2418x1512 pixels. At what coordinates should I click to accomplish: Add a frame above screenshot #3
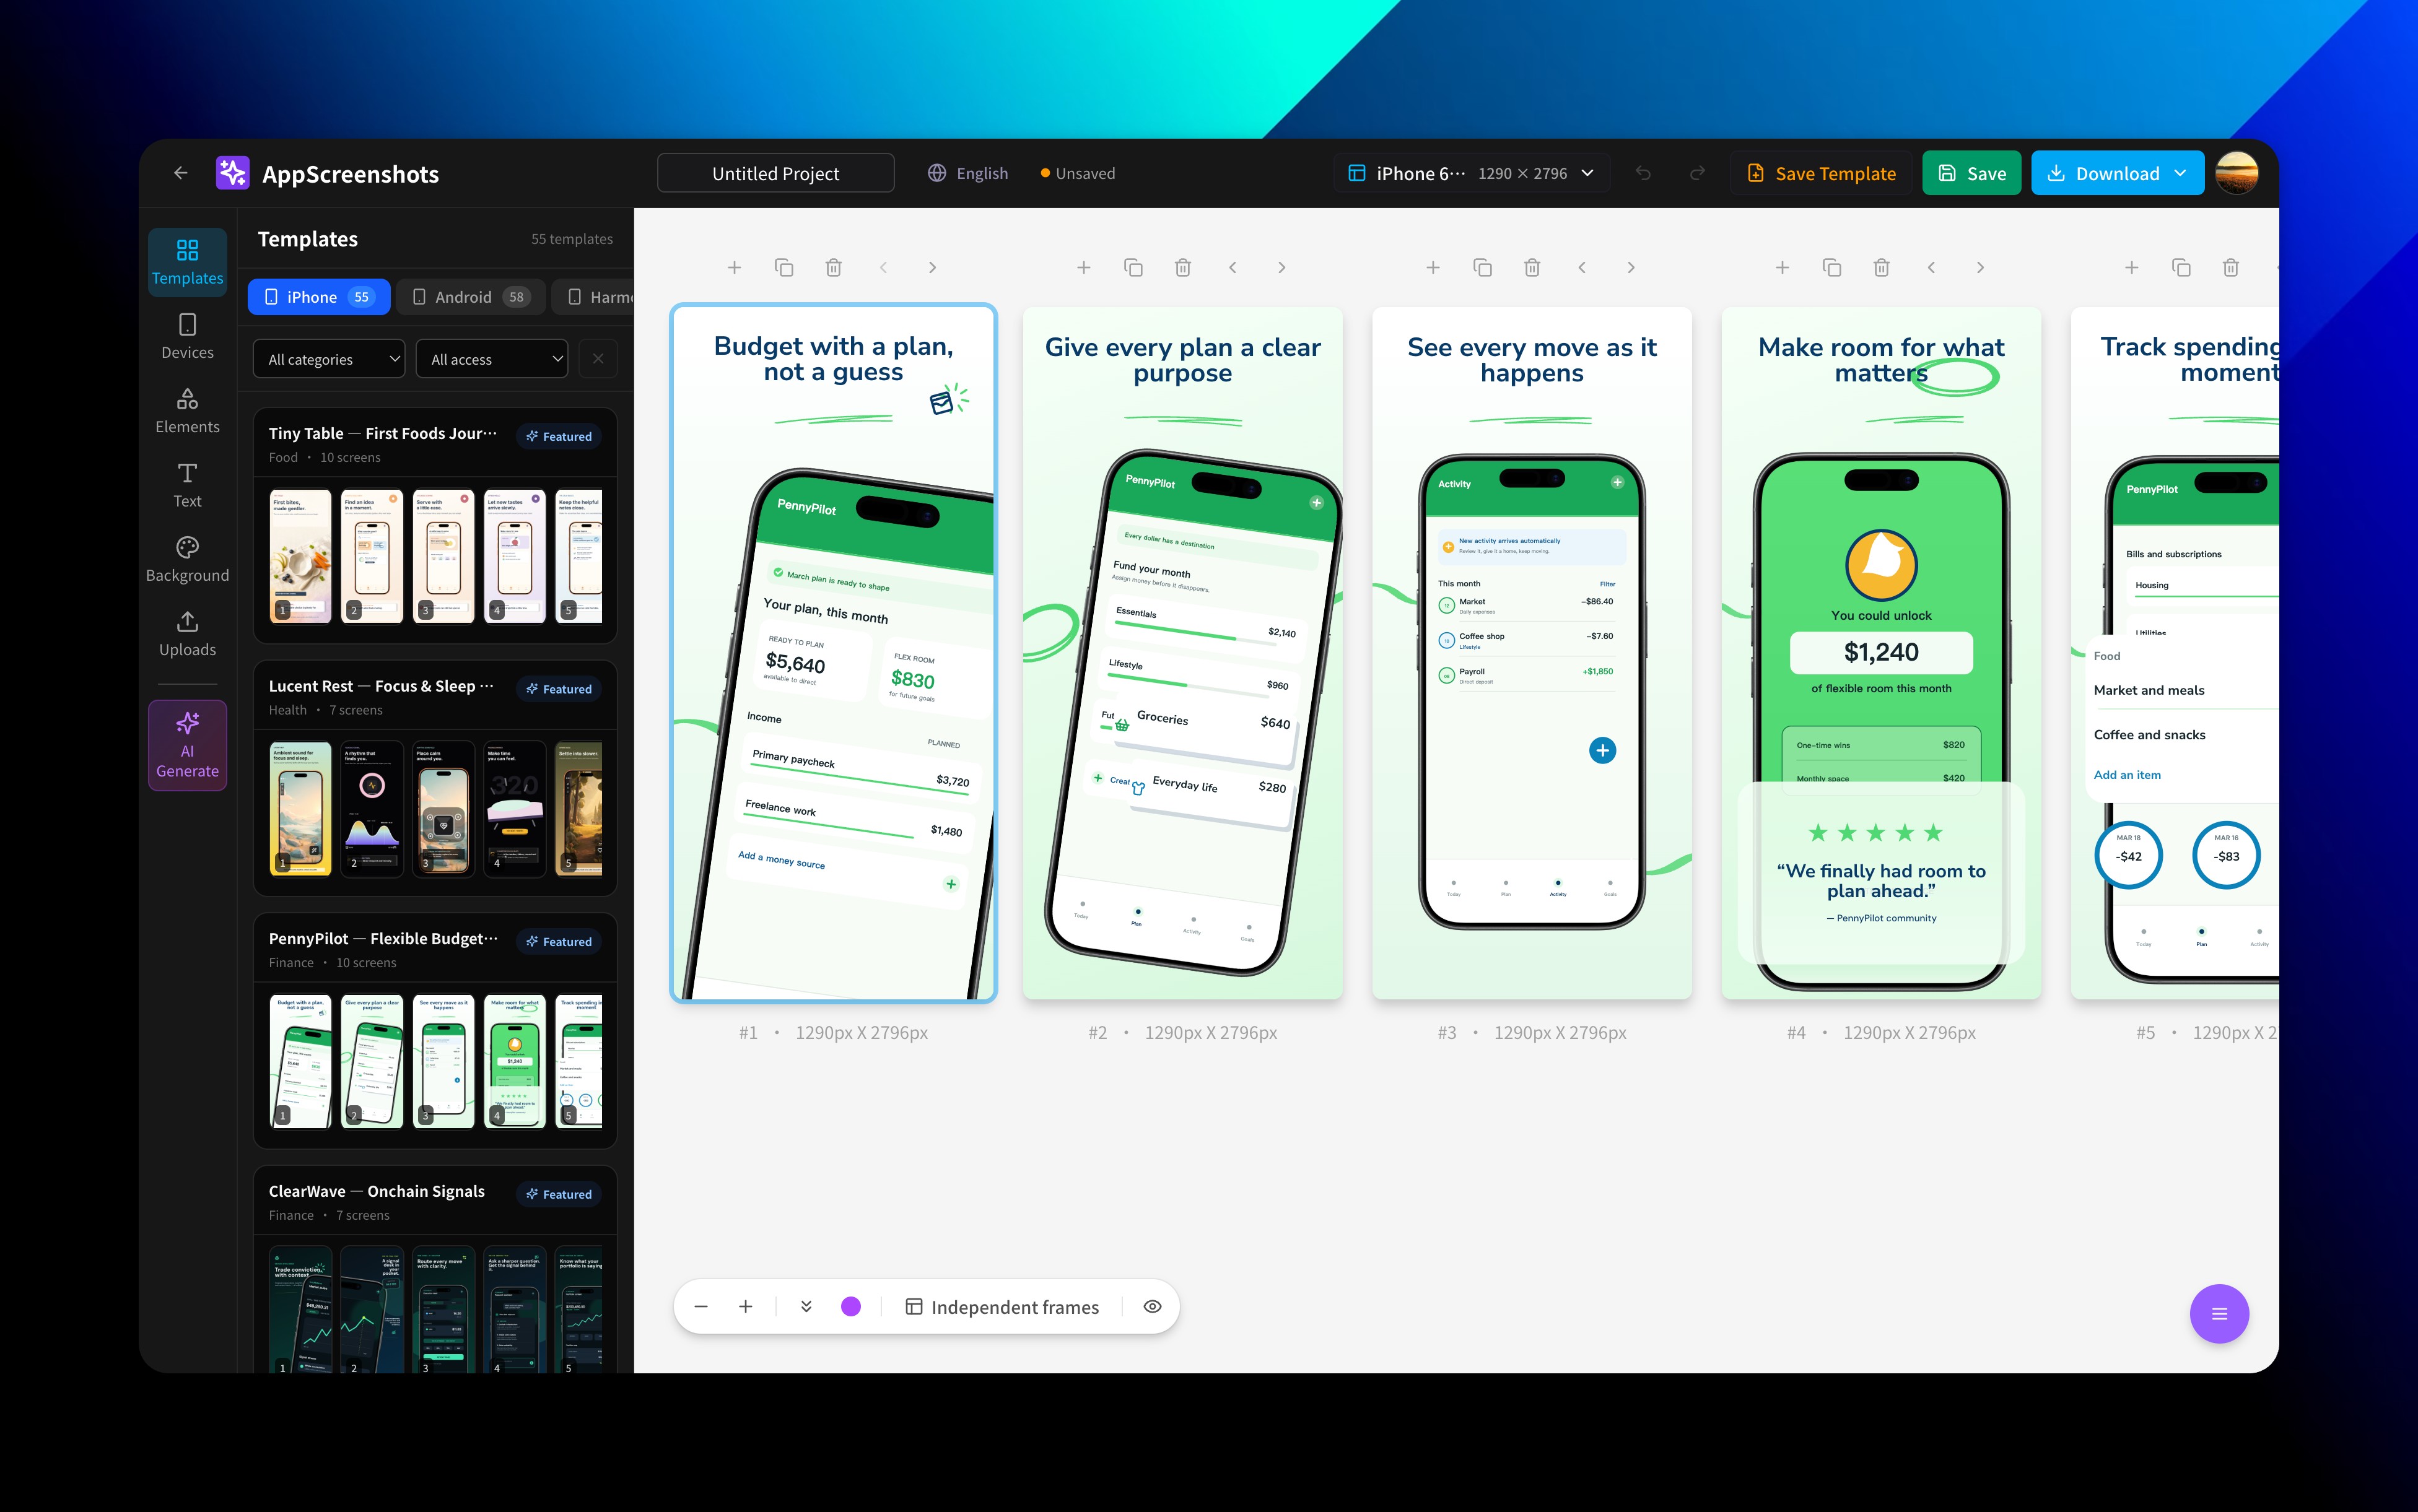click(1433, 267)
